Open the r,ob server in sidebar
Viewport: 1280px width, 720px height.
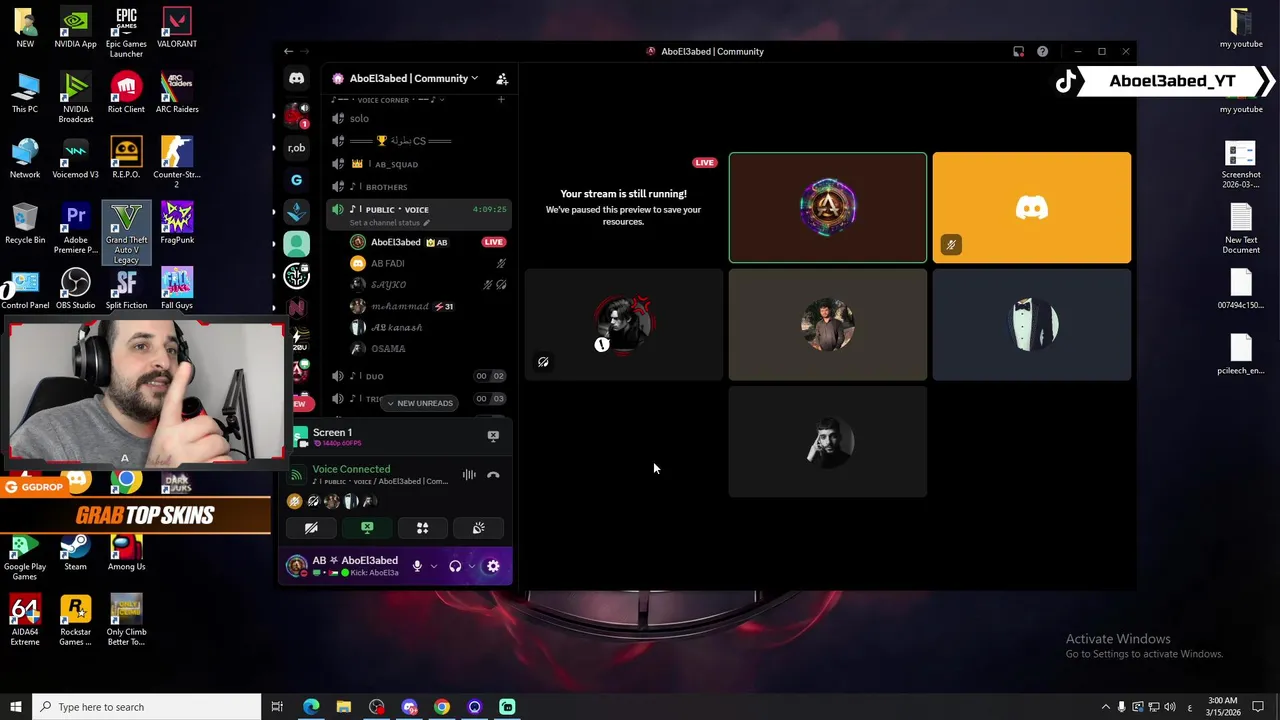[x=296, y=148]
